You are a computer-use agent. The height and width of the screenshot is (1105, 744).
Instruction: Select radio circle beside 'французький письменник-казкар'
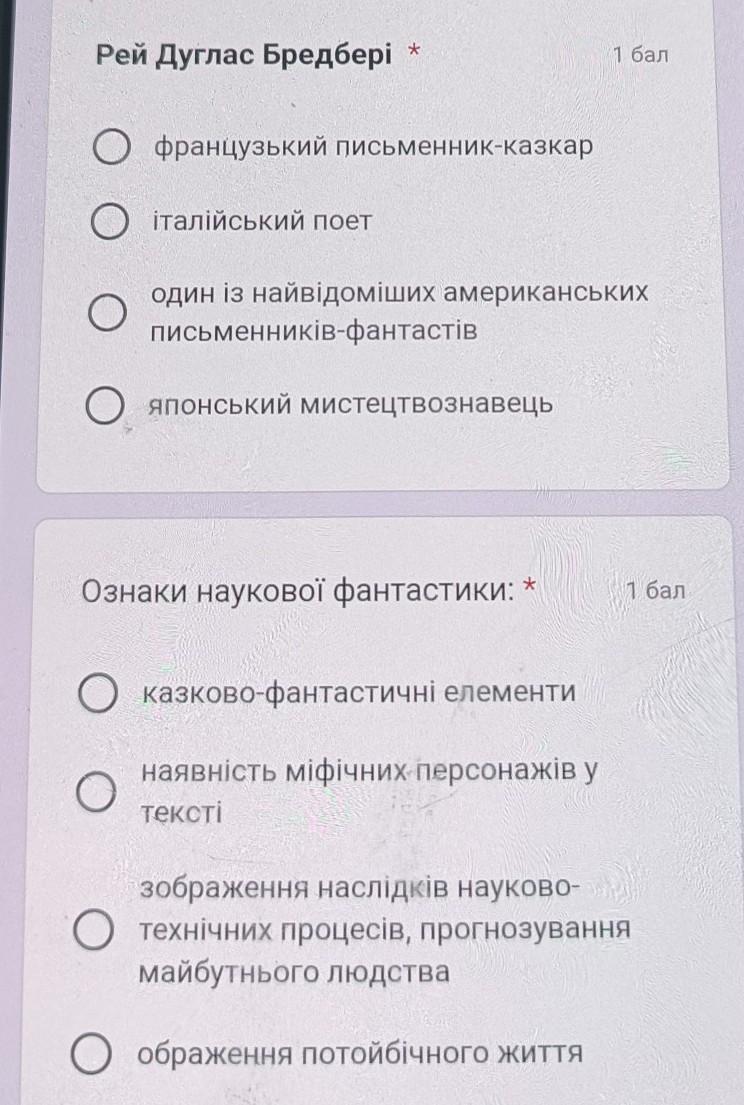click(x=111, y=148)
